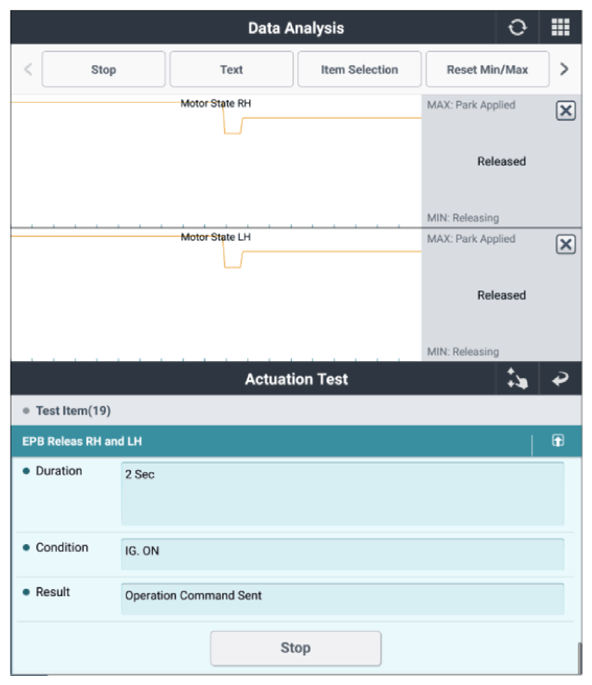Click the actuation test panel scrollbar
Viewport: 592px width, 685px height.
pos(579,658)
